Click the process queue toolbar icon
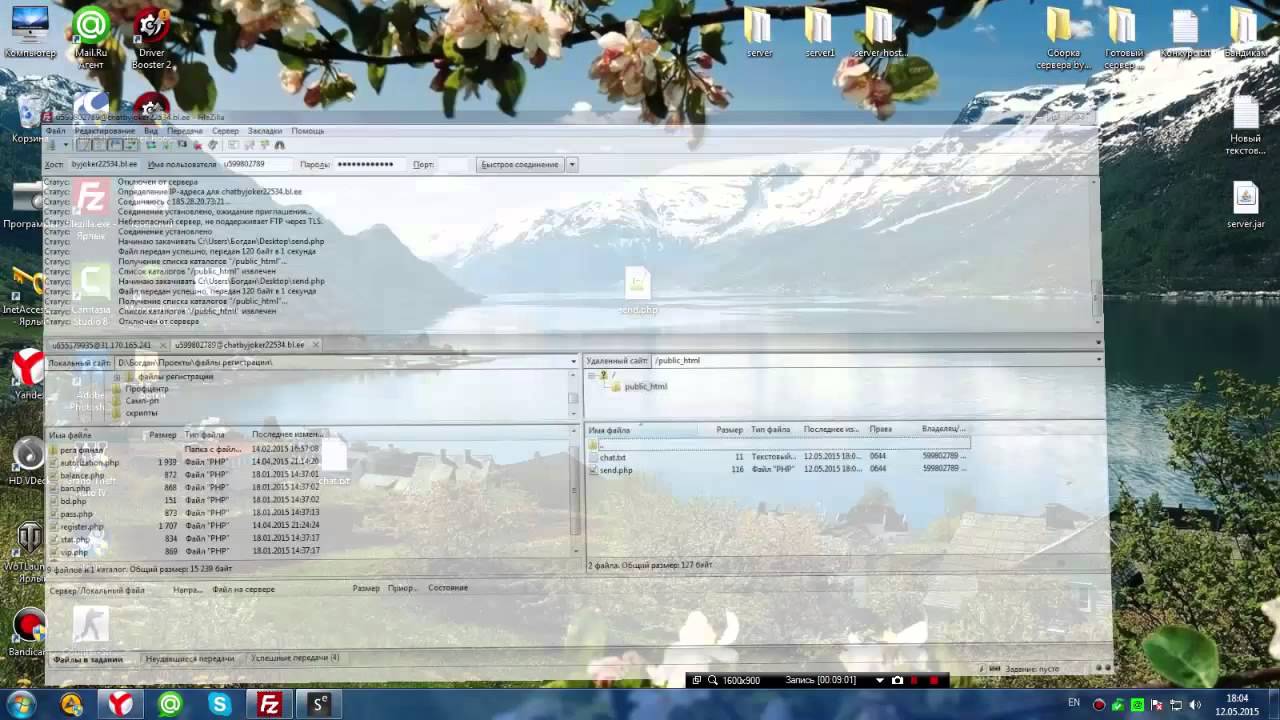The width and height of the screenshot is (1280, 720). click(x=167, y=145)
